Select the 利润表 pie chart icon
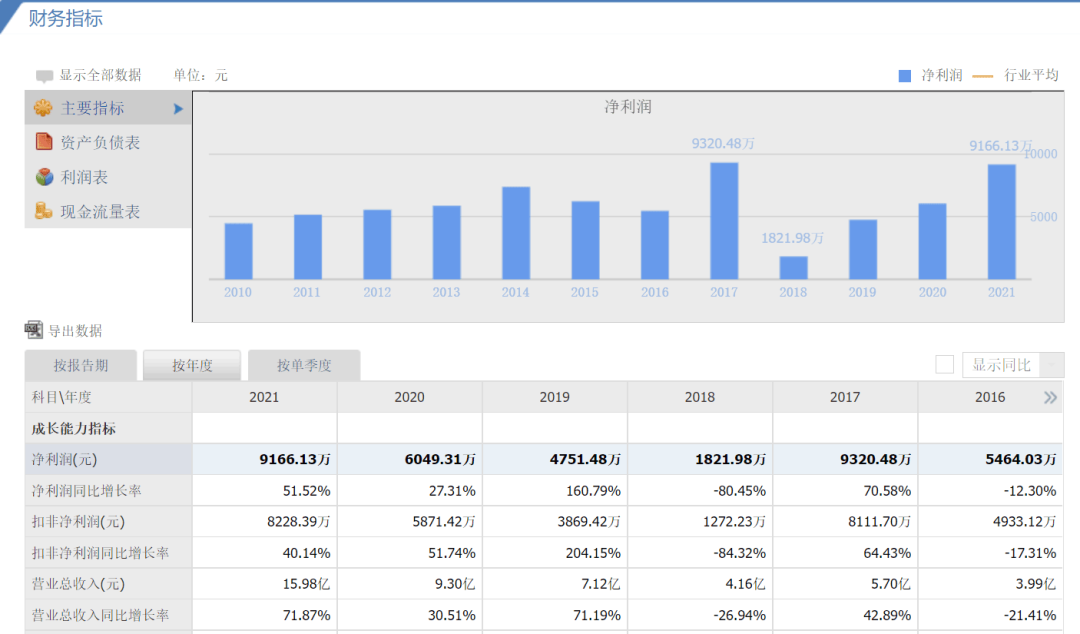Viewport: 1080px width, 634px height. tap(44, 177)
